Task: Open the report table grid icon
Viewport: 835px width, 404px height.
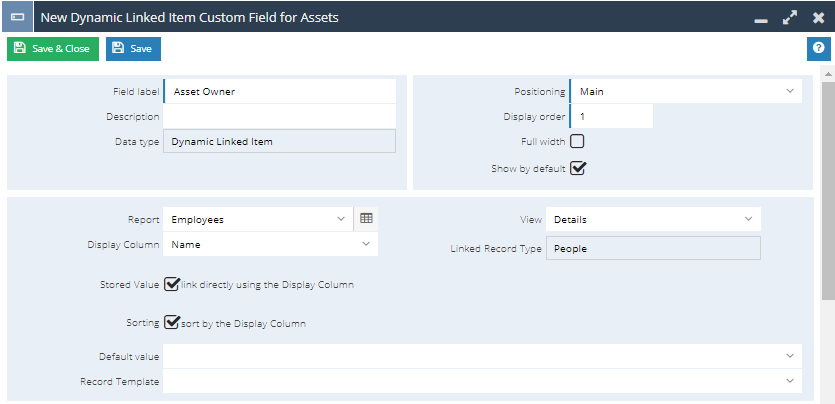Action: tap(366, 219)
